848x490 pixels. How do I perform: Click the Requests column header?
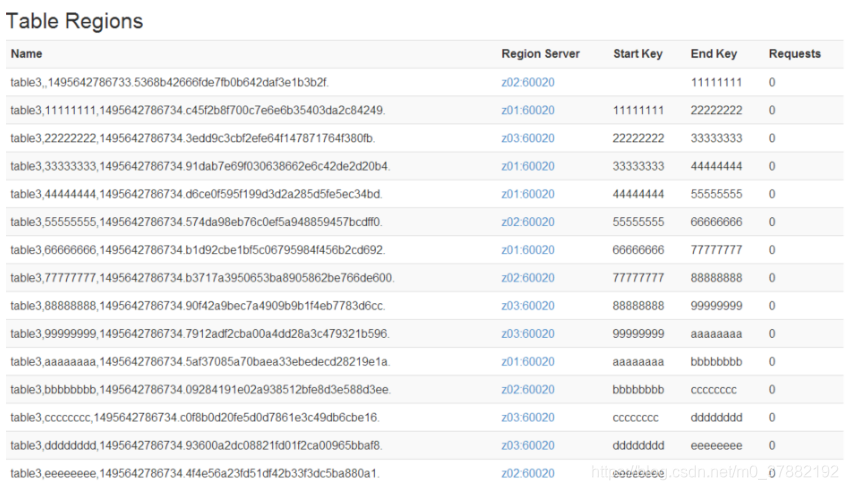[794, 54]
